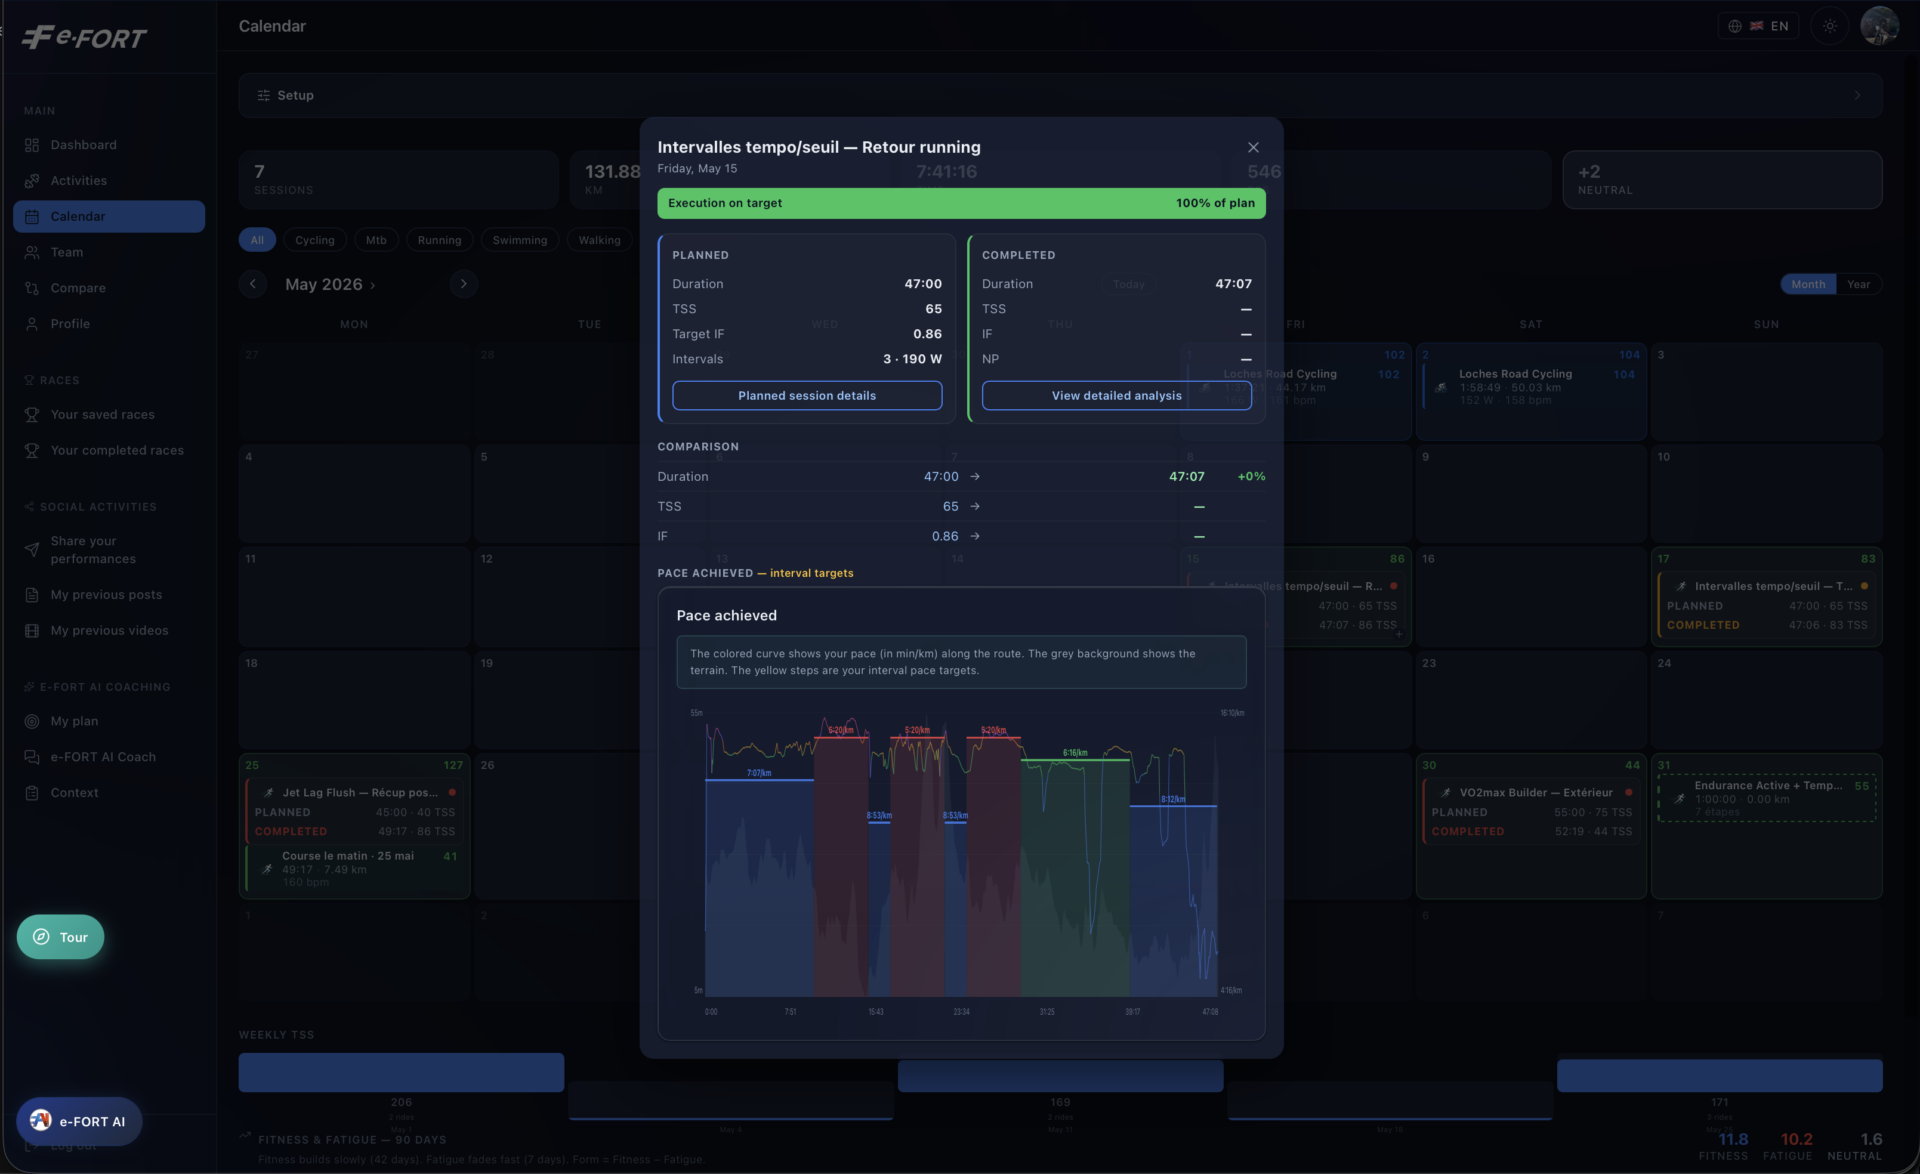
Task: Open the Activities sidebar icon
Action: pos(32,181)
